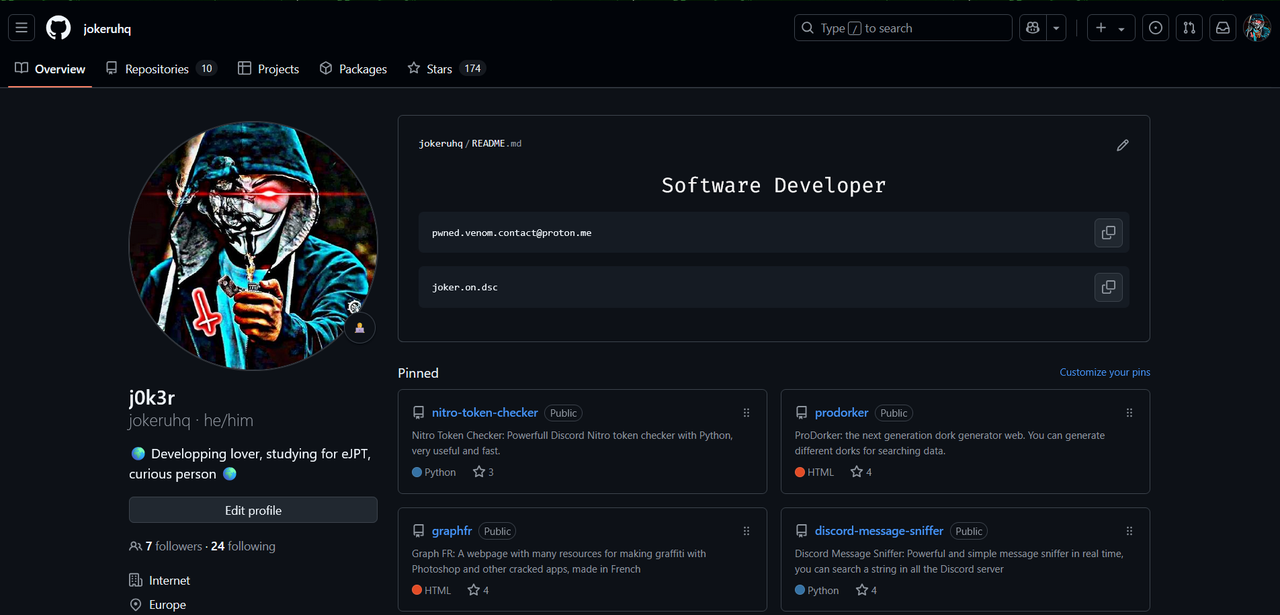The width and height of the screenshot is (1280, 615).
Task: Click the star count on prodorker
Action: (x=861, y=472)
